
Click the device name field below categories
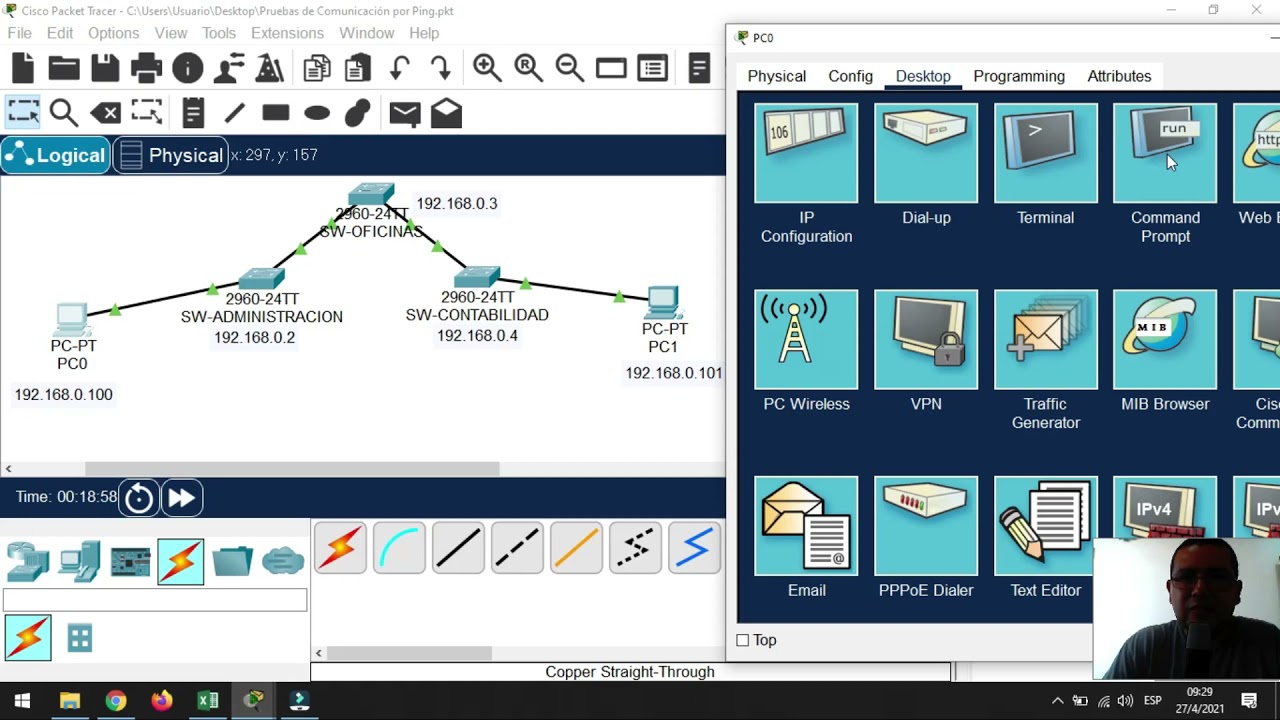155,600
